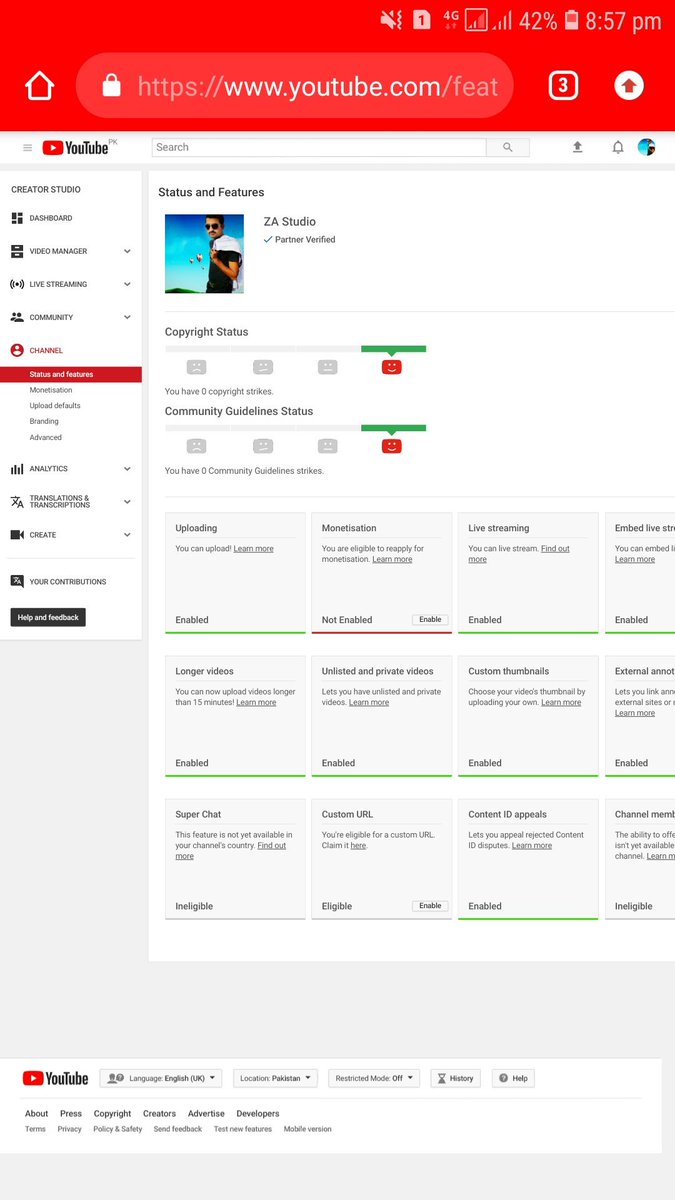
Task: Expand the Create section
Action: (x=127, y=535)
